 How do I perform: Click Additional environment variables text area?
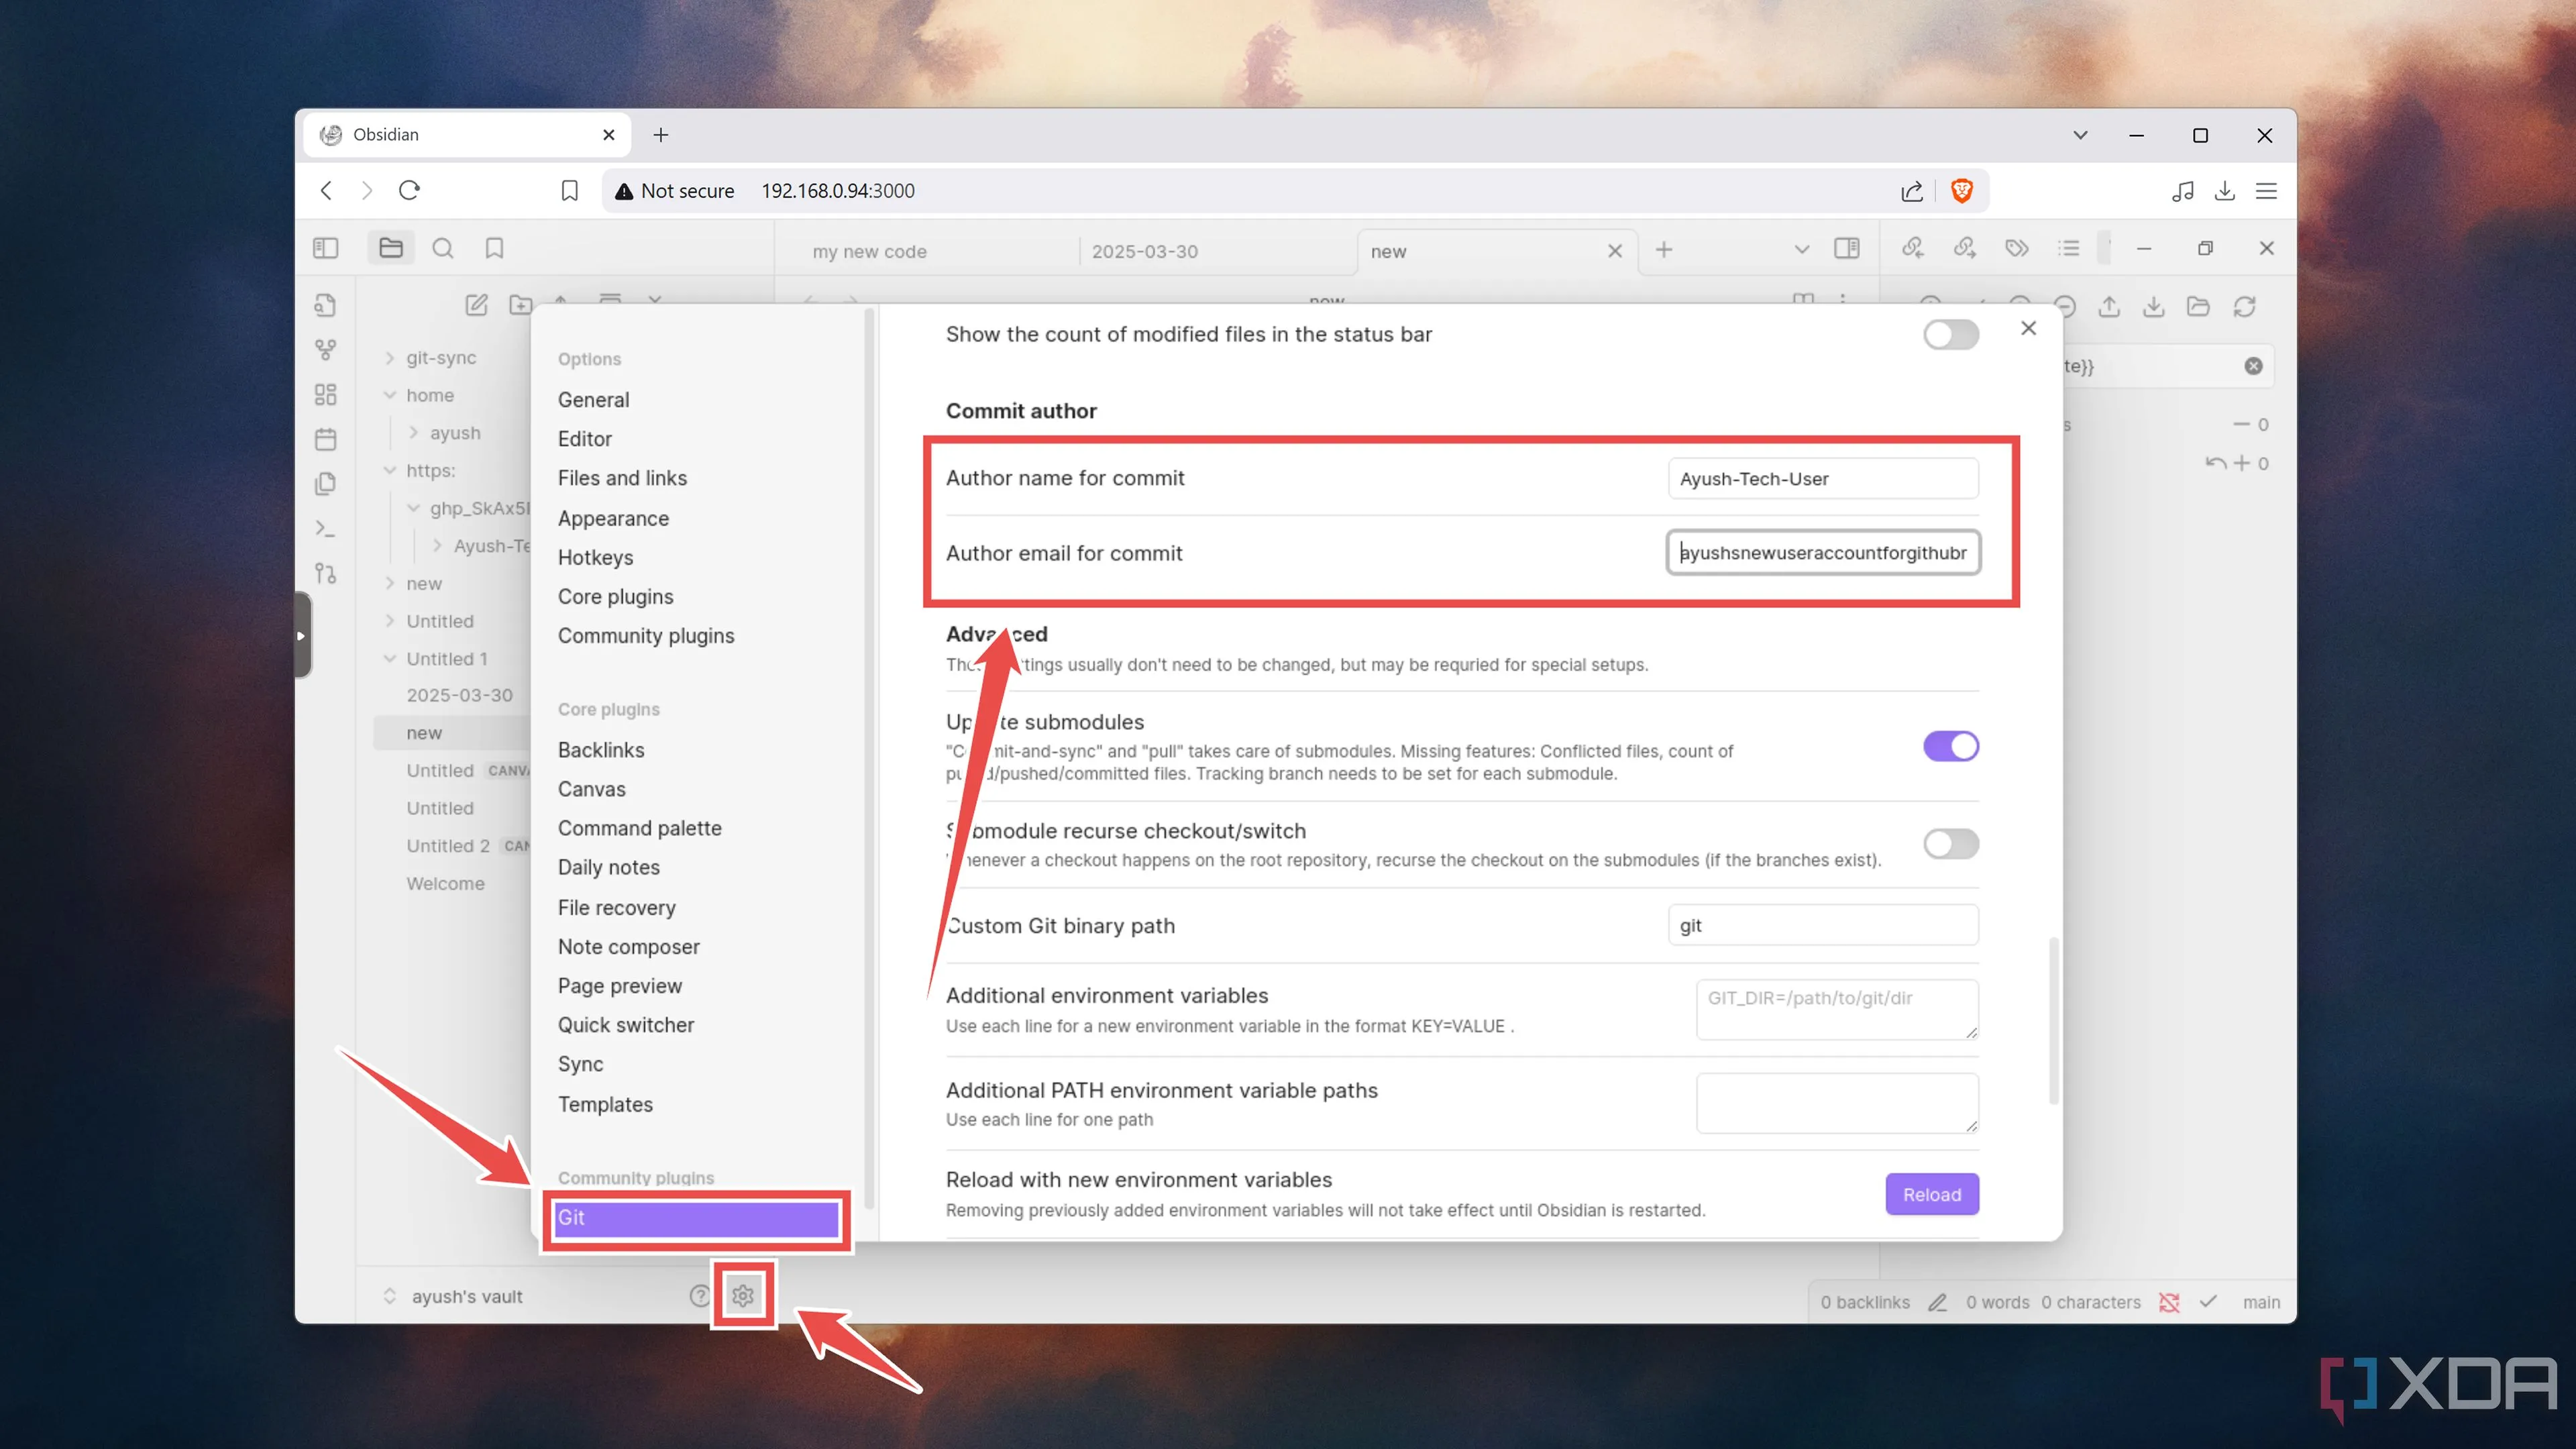point(1837,1009)
